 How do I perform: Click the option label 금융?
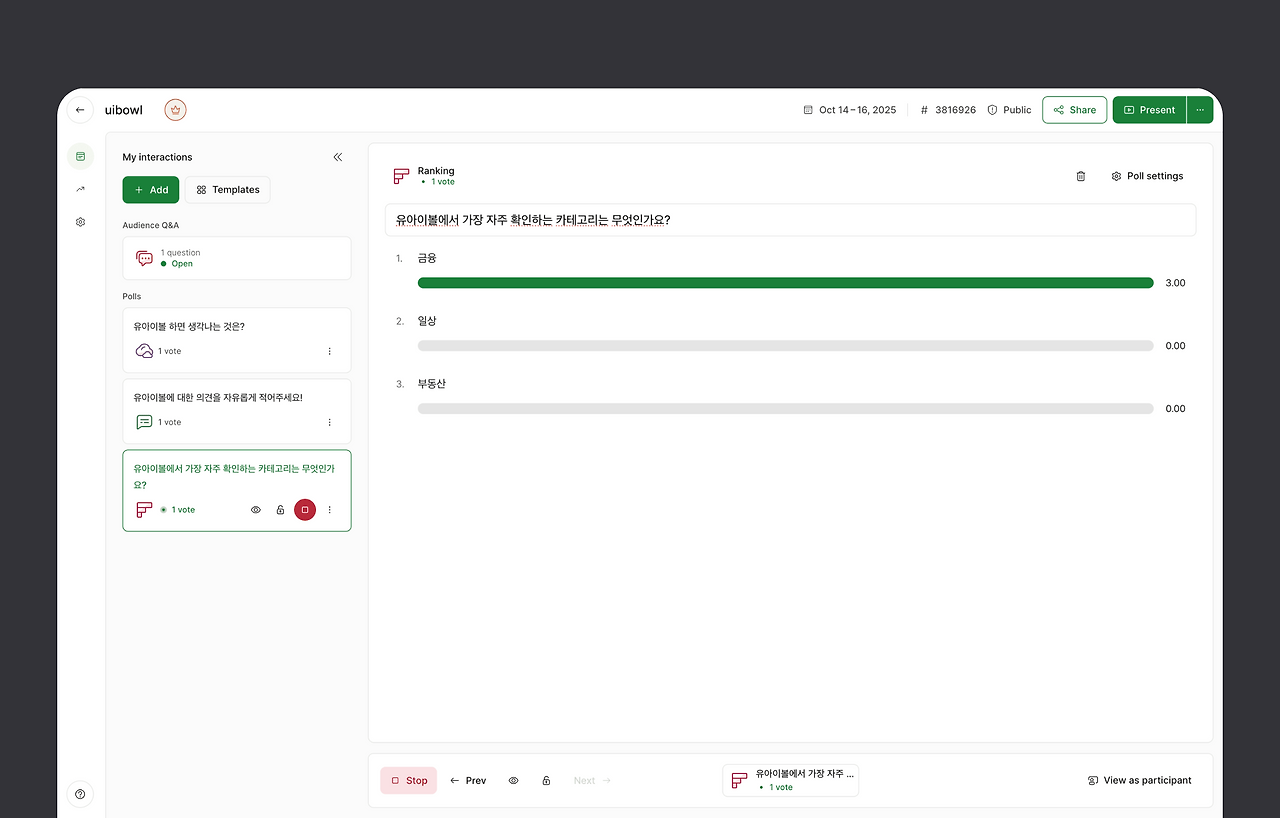point(427,258)
